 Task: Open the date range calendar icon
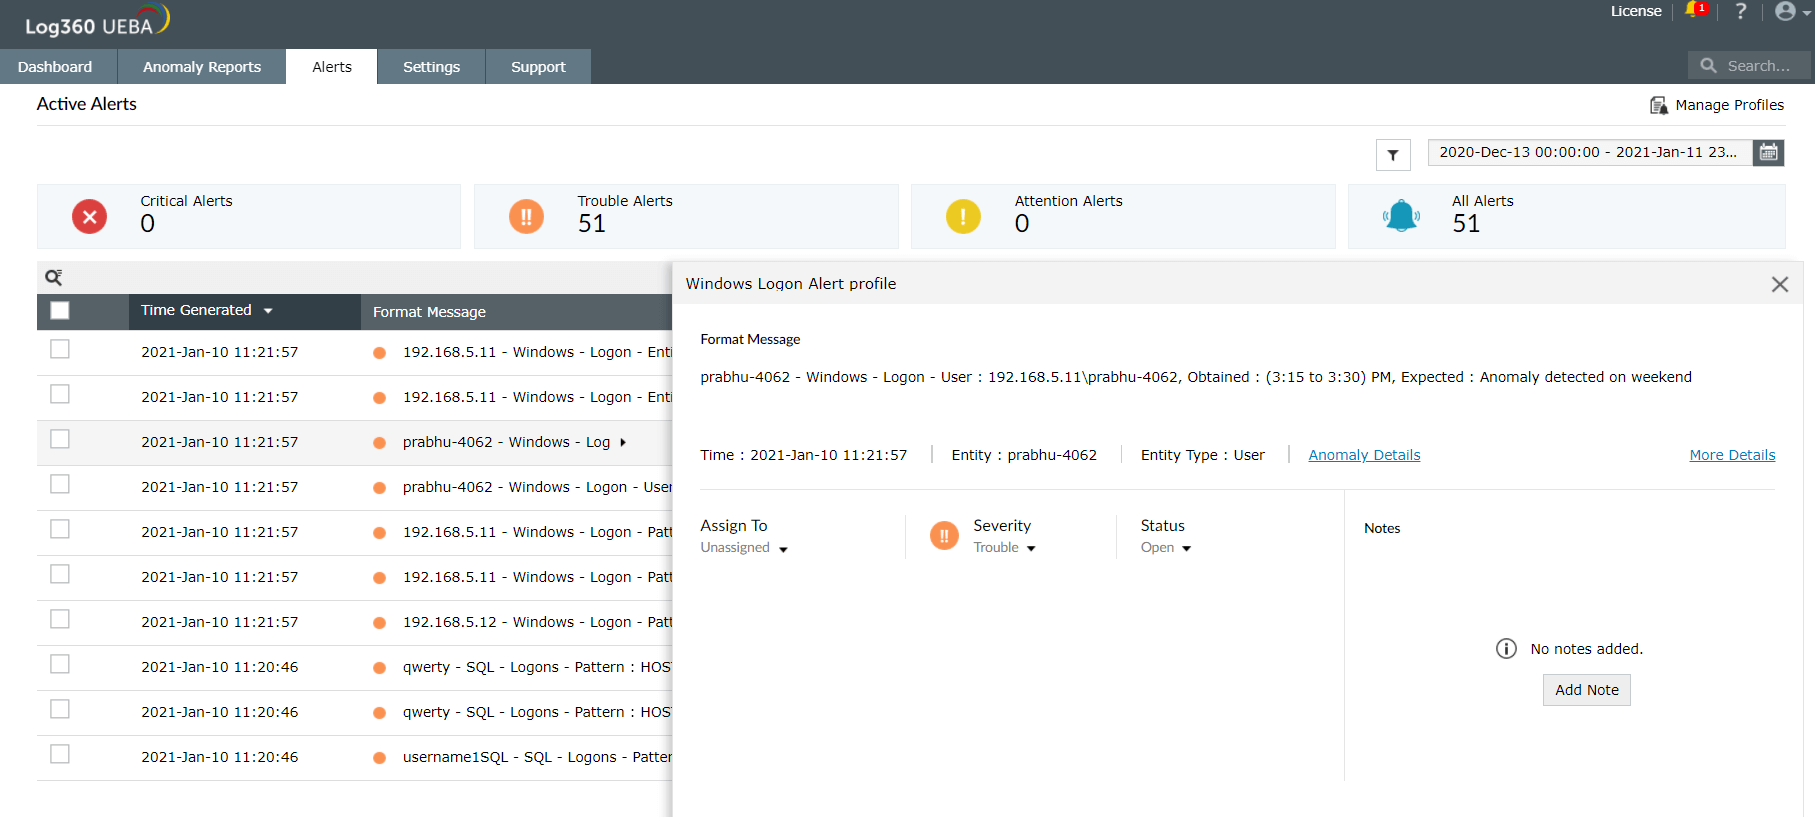click(1769, 152)
